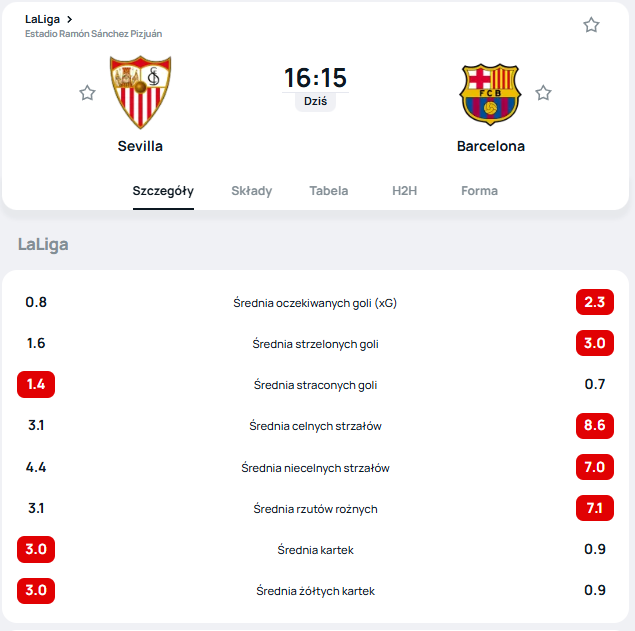Open the LaLiga league link chevron
Viewport: 635px width, 631px height.
(69, 19)
